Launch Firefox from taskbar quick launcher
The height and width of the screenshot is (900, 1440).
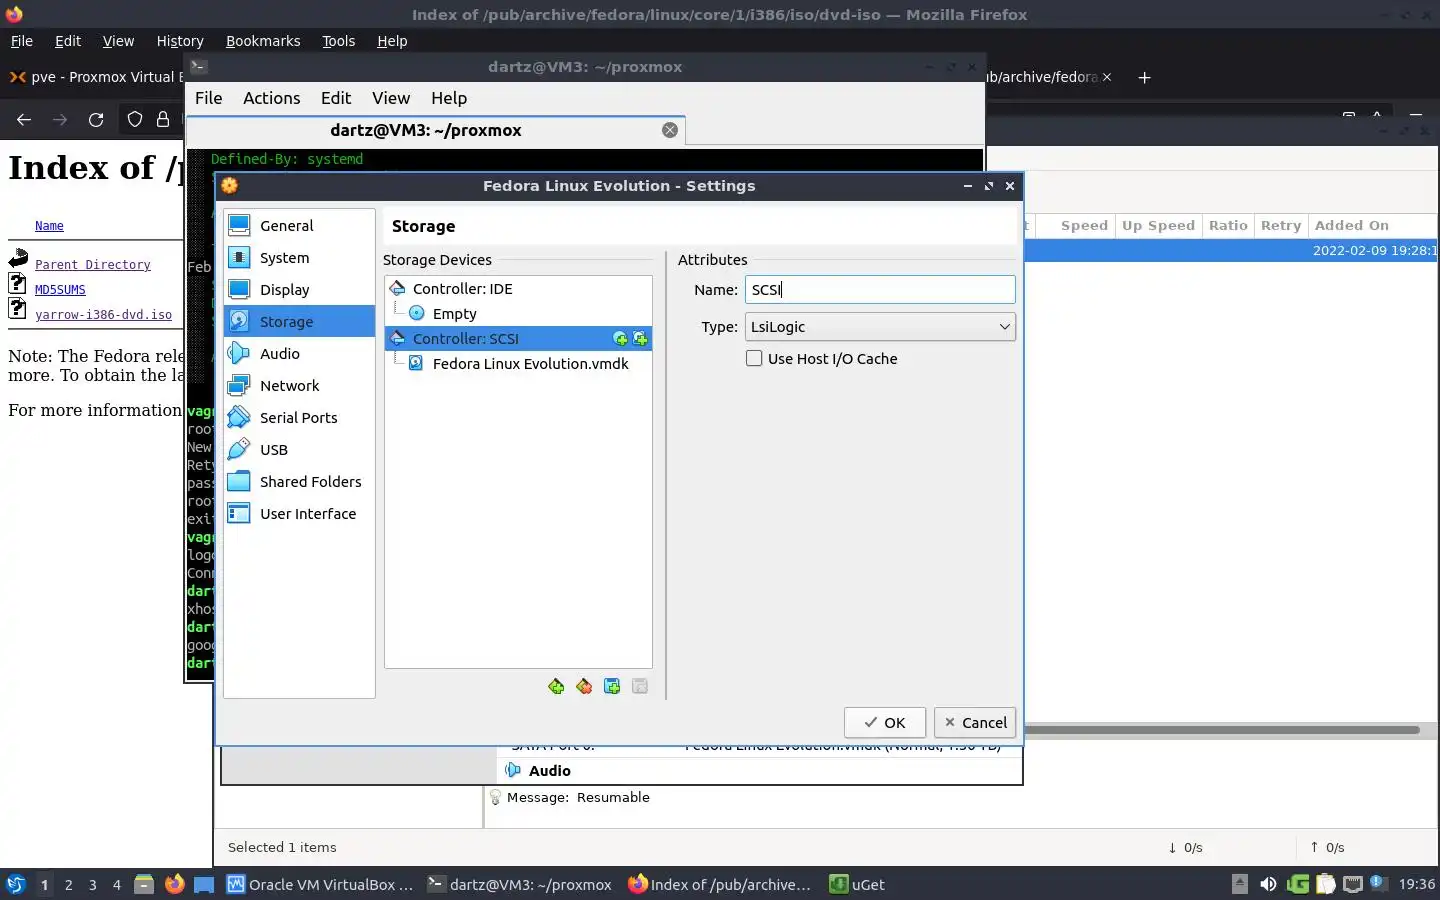coord(174,884)
